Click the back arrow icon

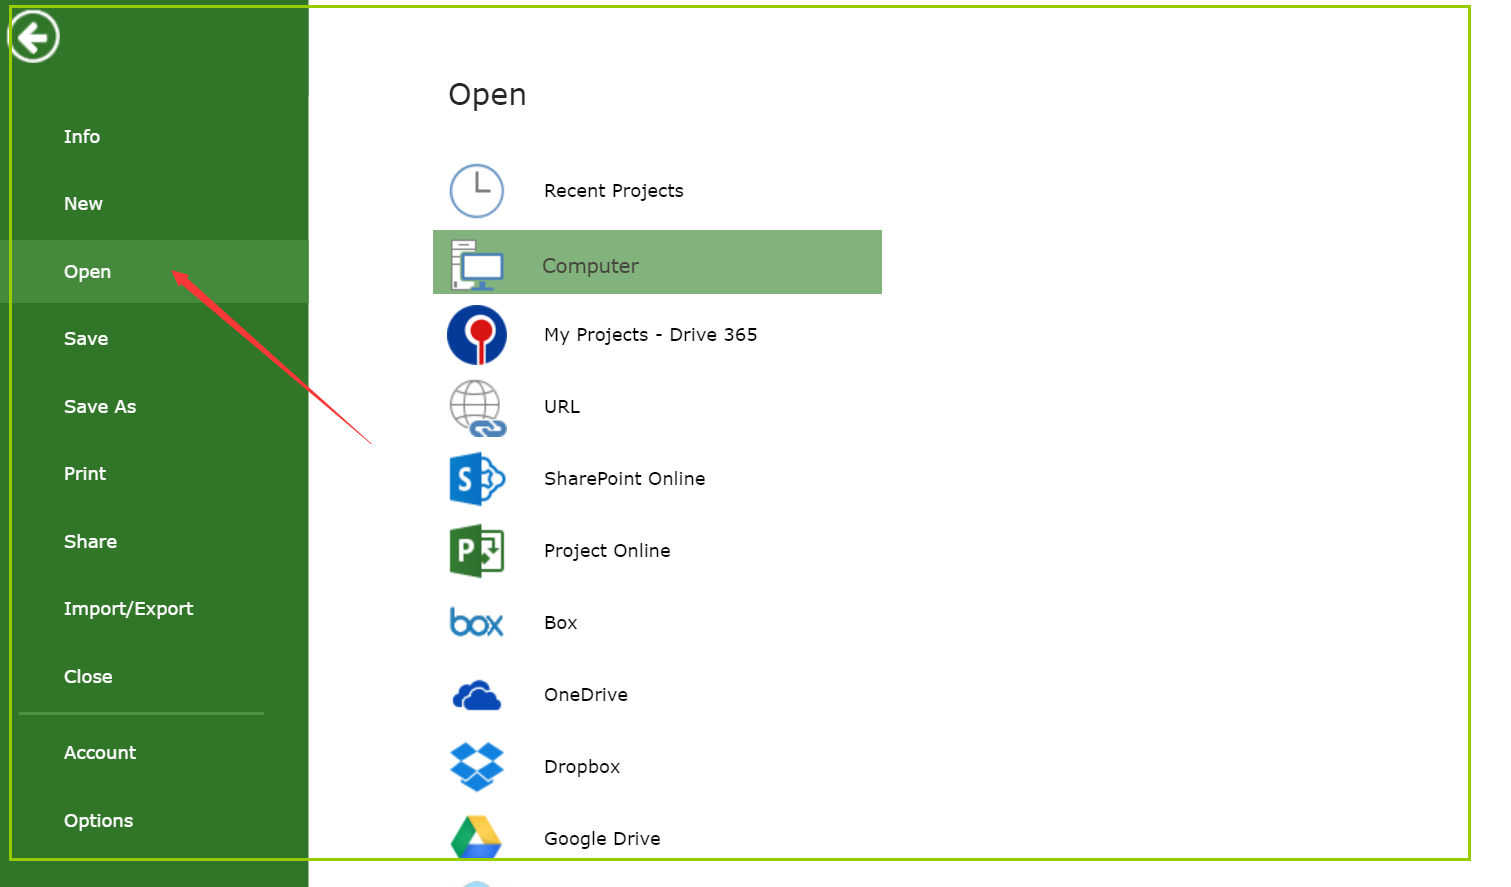tap(34, 37)
